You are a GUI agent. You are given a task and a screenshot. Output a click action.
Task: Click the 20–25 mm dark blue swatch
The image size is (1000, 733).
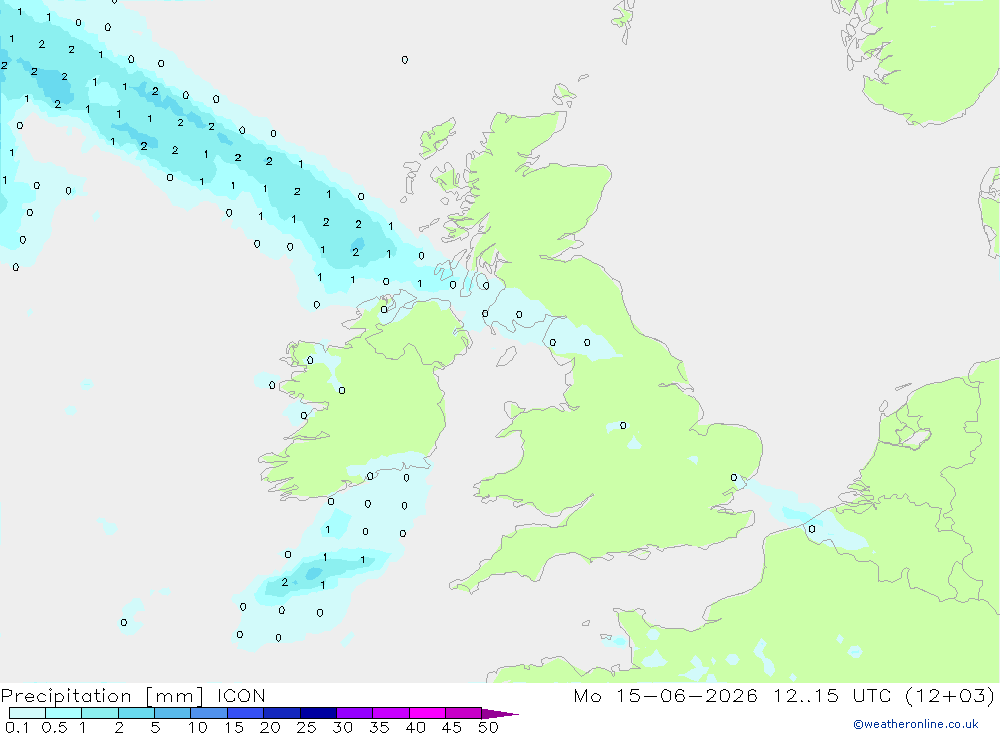click(281, 713)
